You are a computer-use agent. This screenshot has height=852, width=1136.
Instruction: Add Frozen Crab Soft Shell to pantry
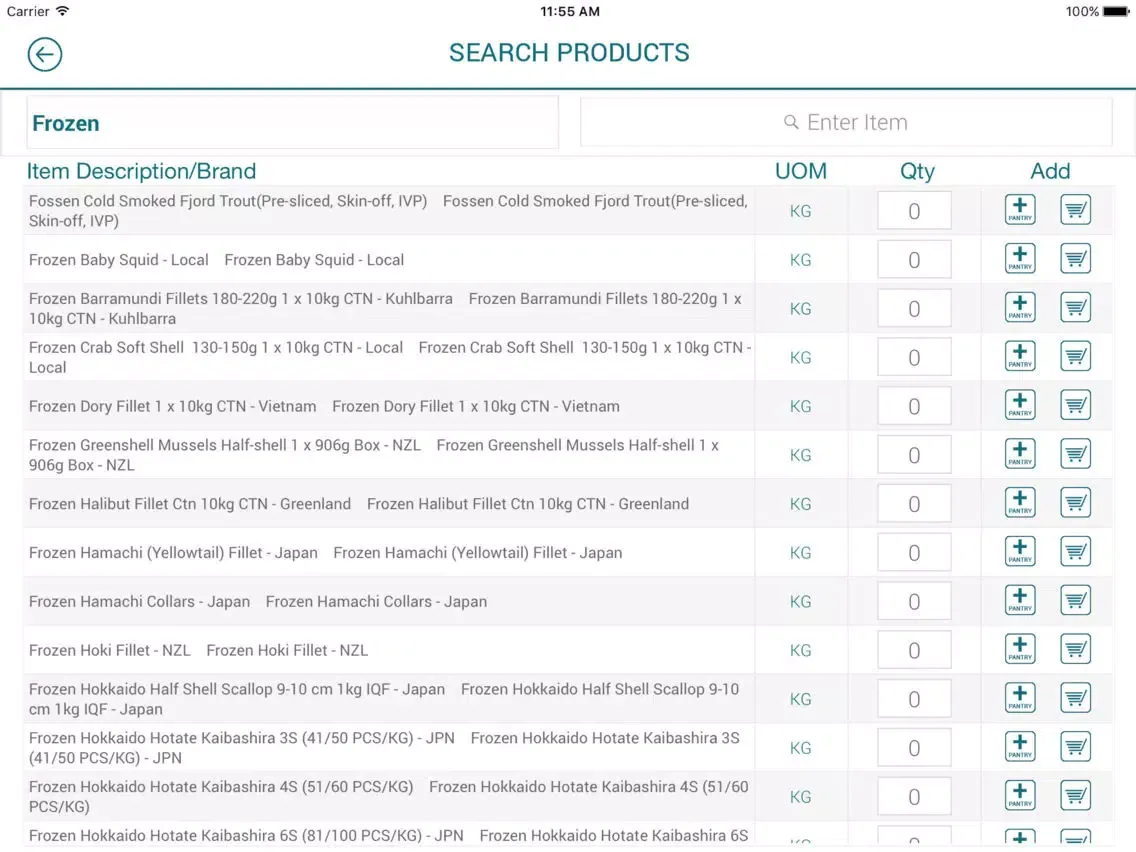(1020, 356)
